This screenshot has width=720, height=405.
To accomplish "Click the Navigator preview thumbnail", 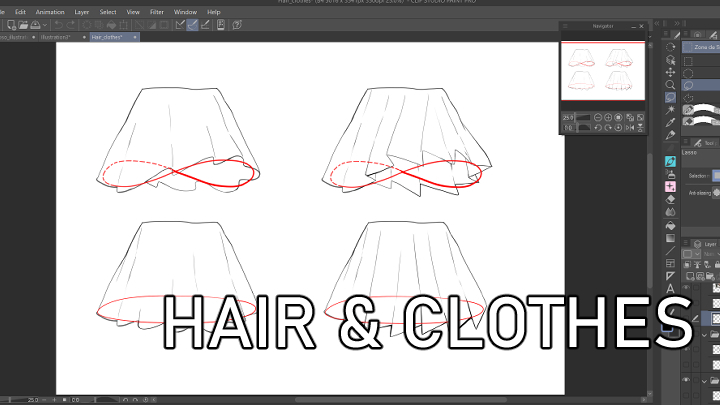I will coord(603,71).
